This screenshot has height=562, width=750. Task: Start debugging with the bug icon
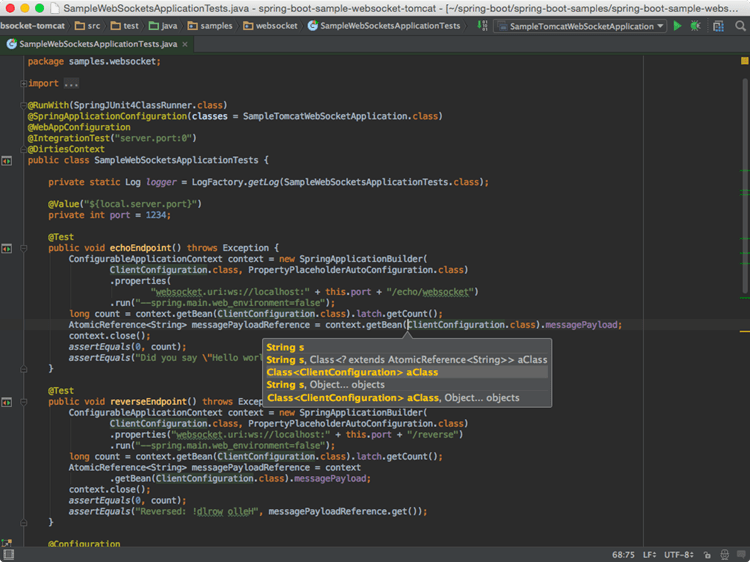click(x=695, y=26)
